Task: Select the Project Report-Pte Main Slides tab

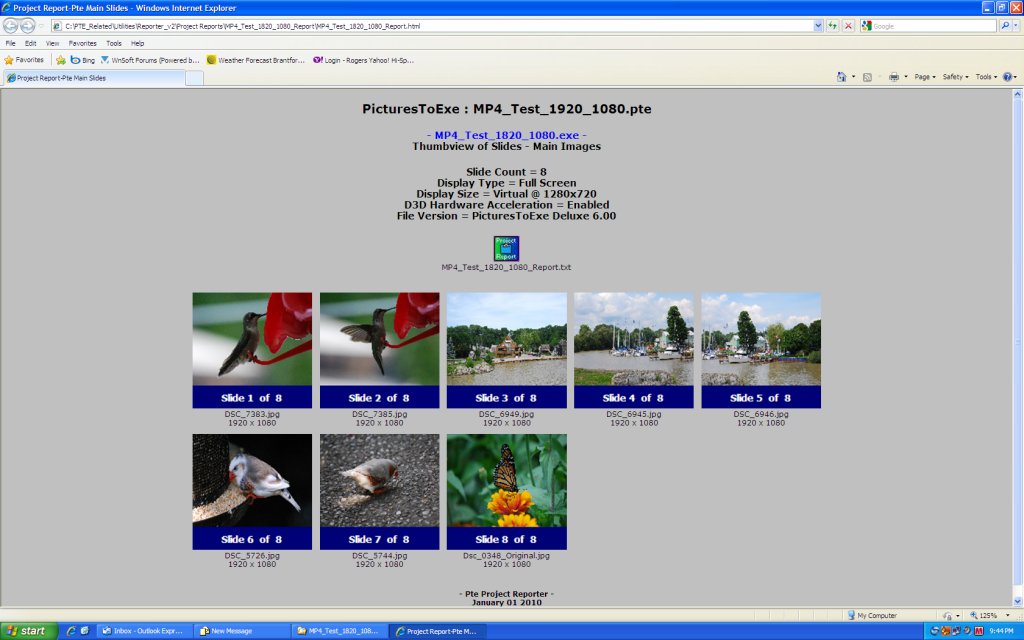Action: [x=93, y=78]
